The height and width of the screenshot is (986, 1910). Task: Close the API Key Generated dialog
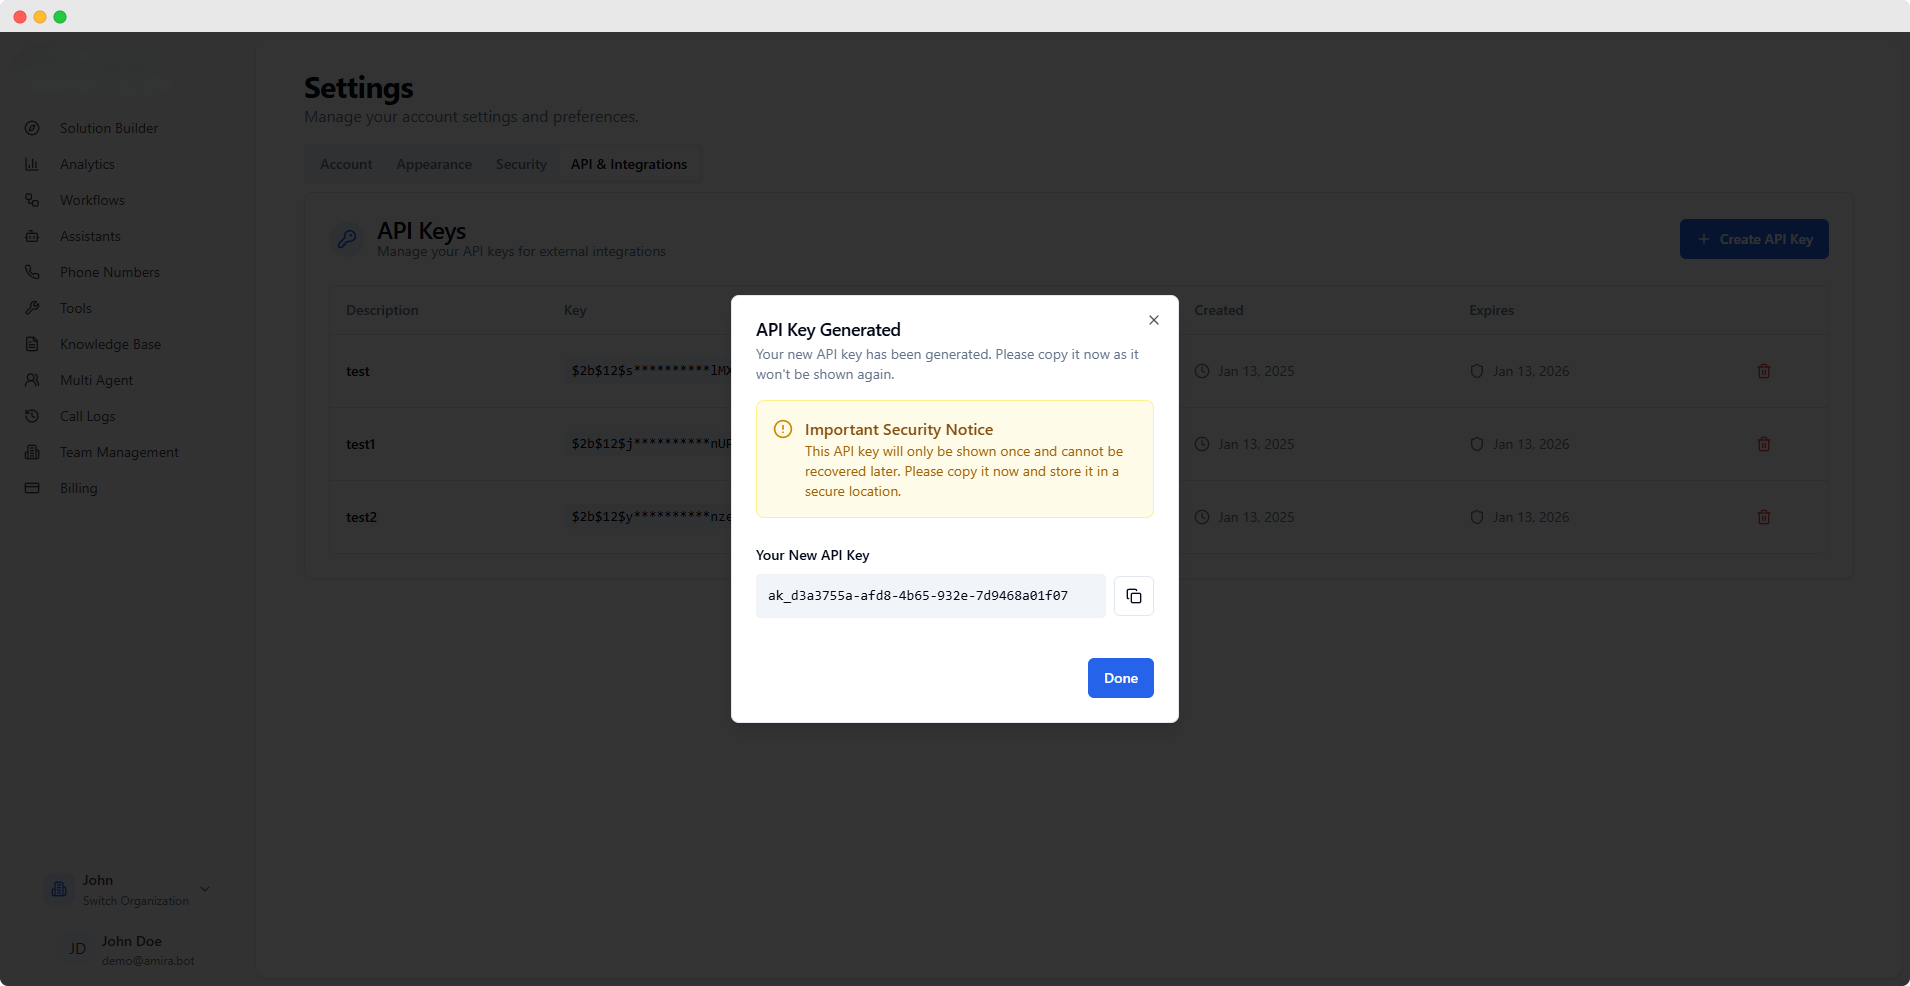click(1152, 320)
